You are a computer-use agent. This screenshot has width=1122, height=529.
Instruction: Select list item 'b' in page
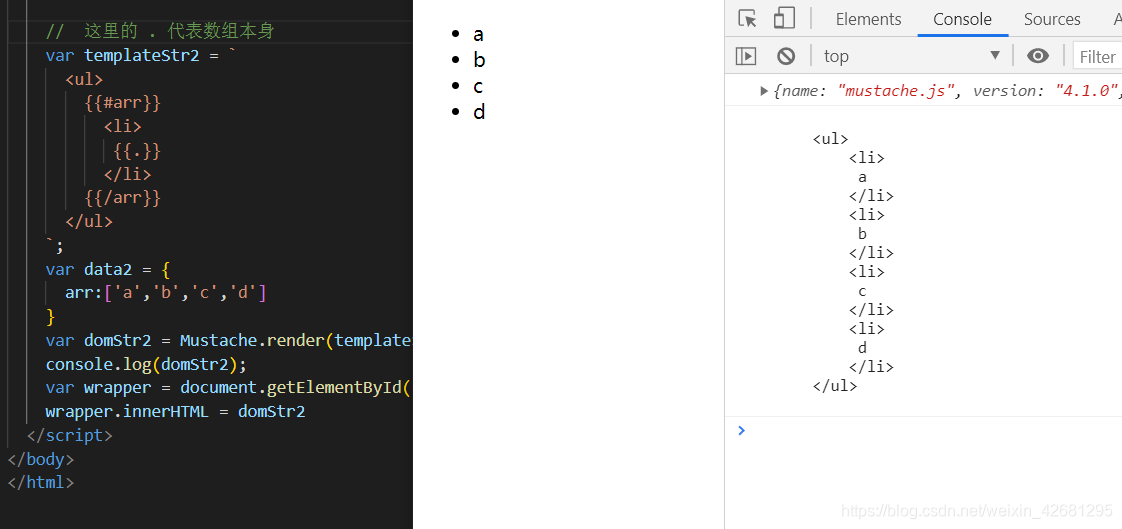479,59
